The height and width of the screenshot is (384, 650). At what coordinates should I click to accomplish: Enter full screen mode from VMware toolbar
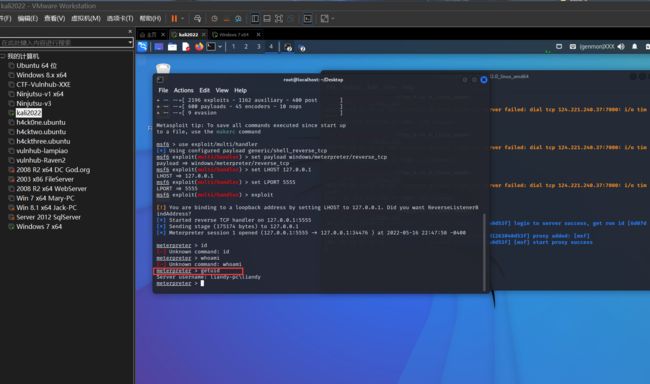point(279,19)
